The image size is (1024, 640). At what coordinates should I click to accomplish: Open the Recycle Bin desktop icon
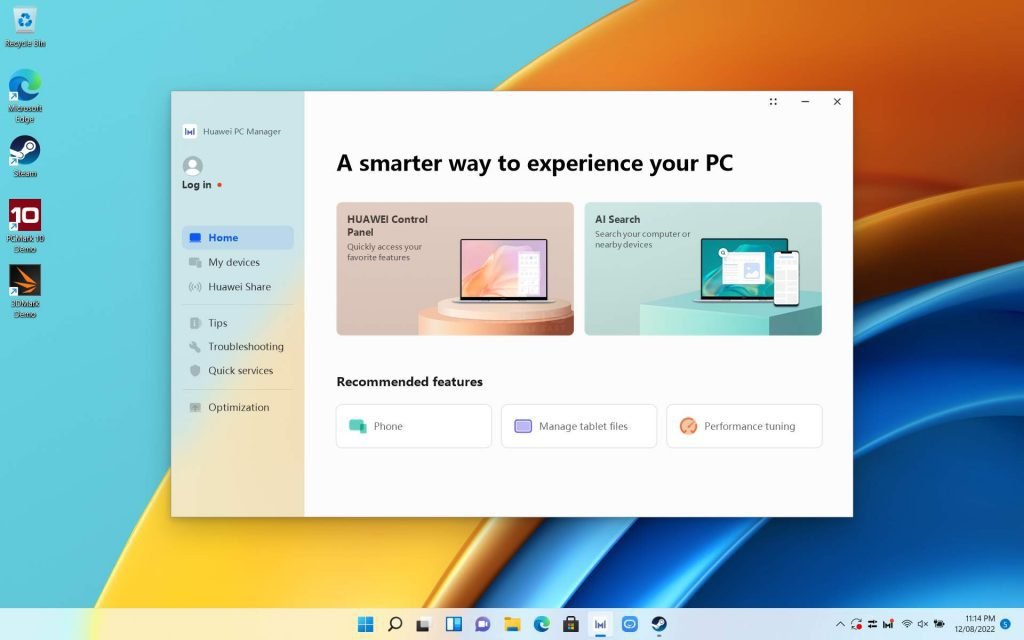(25, 28)
